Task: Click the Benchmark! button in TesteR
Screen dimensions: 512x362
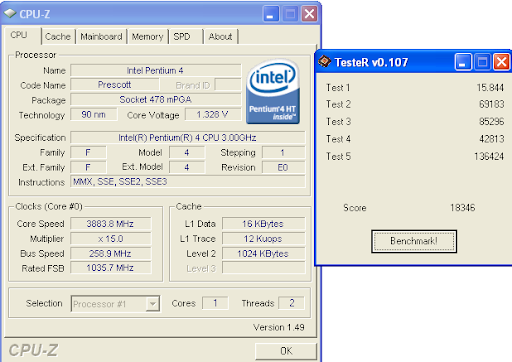Action: 414,241
